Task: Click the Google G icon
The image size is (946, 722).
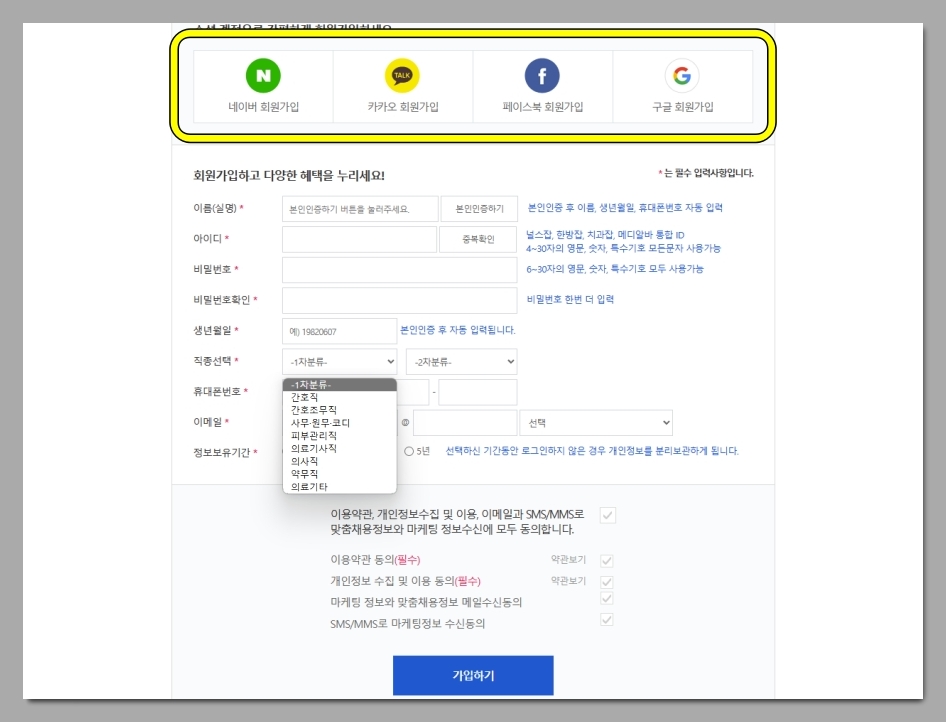Action: [x=682, y=75]
